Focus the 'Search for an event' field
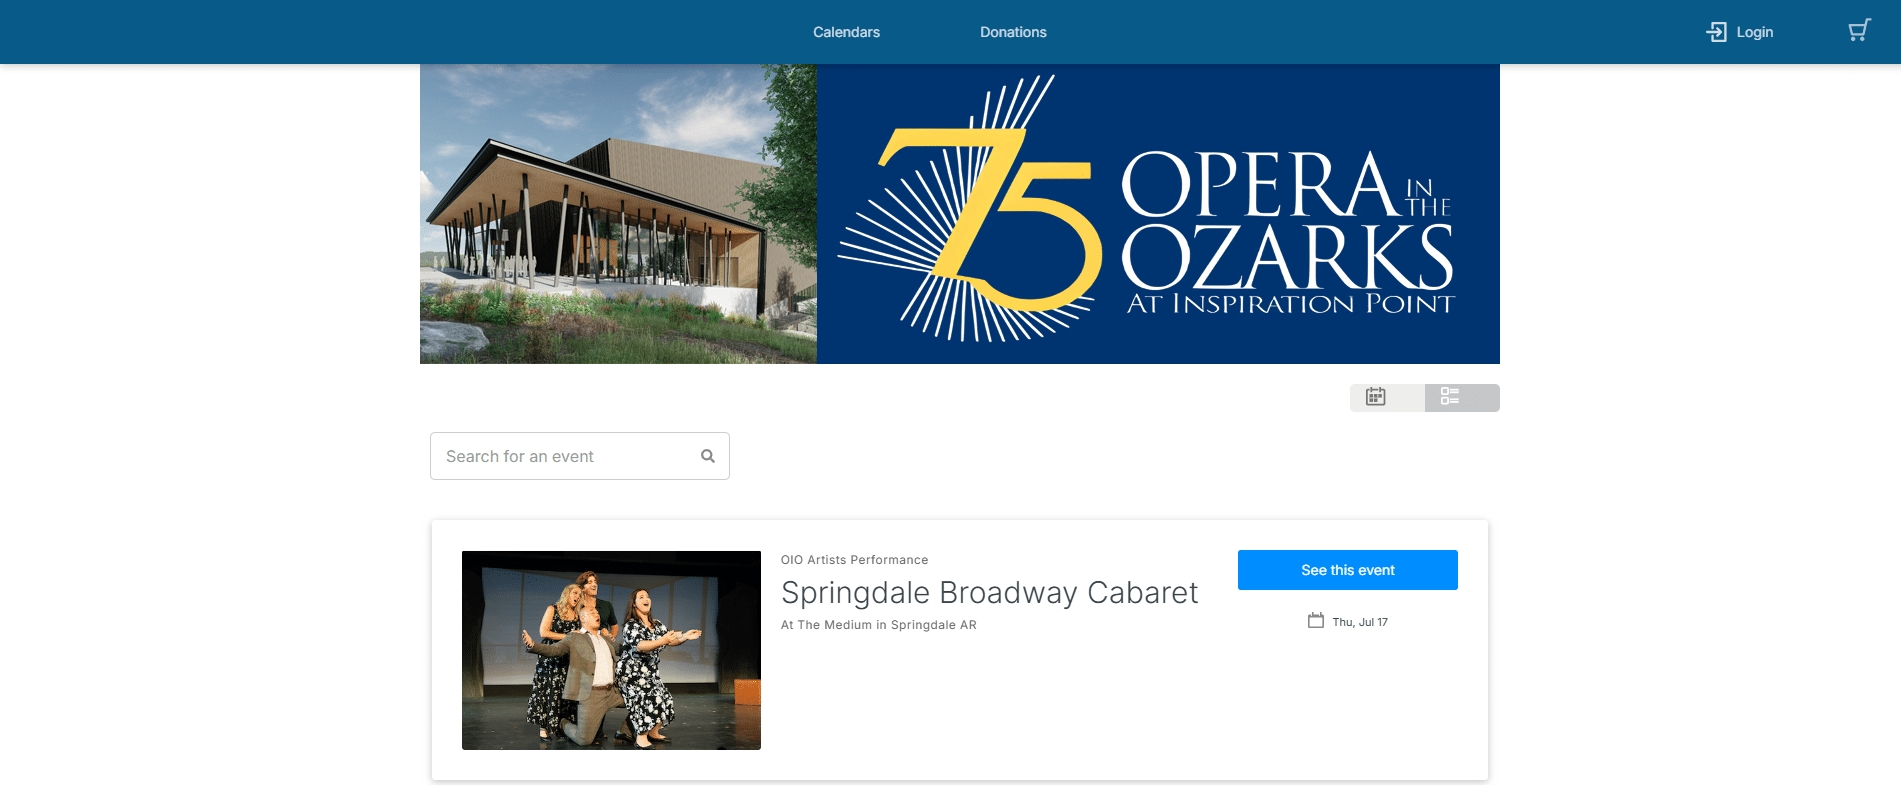The height and width of the screenshot is (785, 1901). click(580, 456)
